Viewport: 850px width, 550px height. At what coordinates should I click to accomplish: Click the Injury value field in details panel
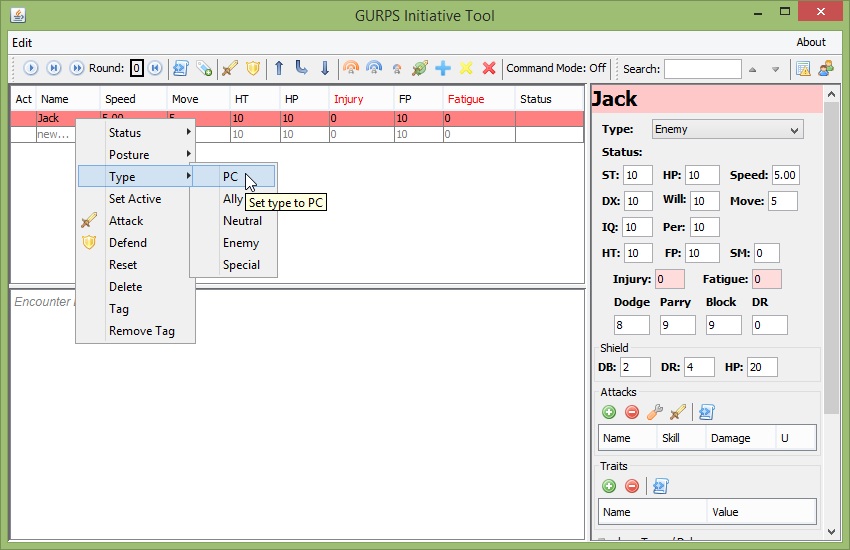(669, 280)
